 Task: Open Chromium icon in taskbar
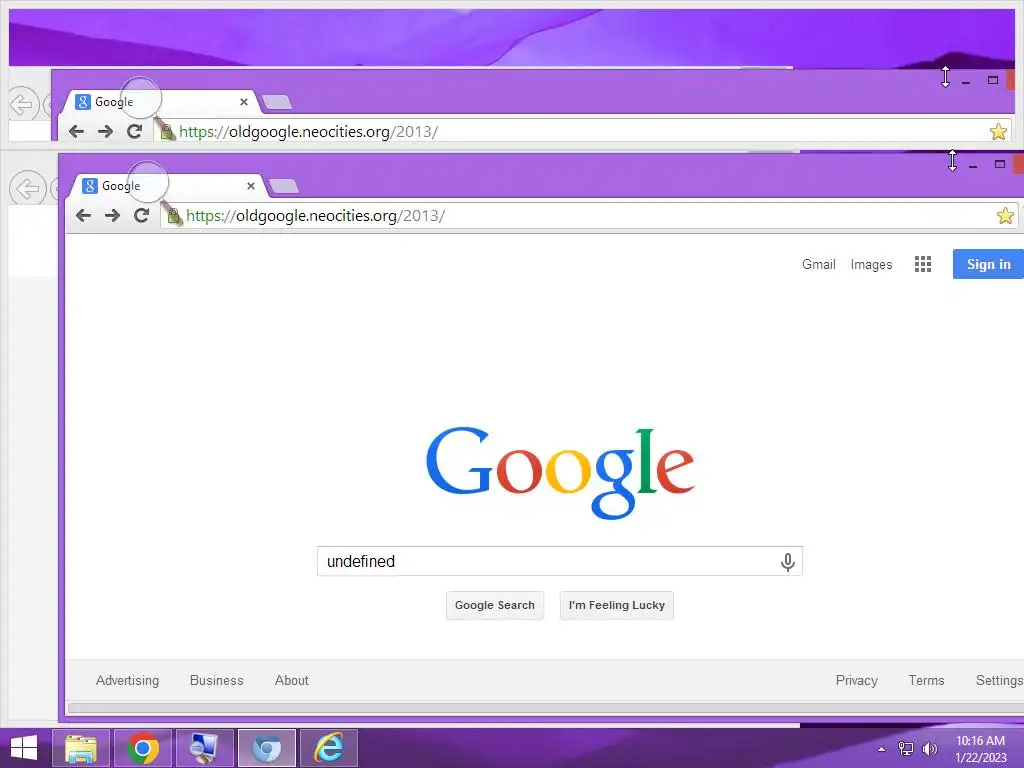[x=267, y=748]
